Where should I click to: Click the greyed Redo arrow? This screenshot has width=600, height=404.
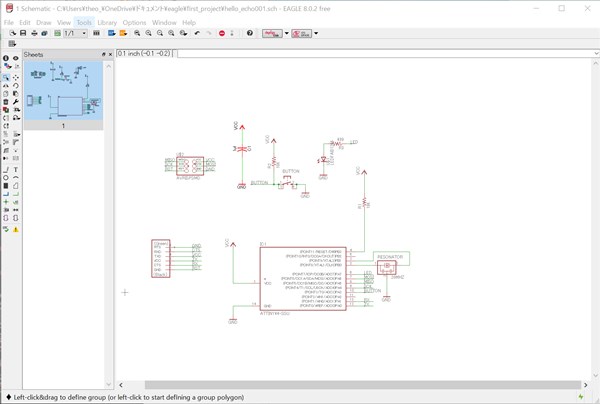click(x=209, y=33)
